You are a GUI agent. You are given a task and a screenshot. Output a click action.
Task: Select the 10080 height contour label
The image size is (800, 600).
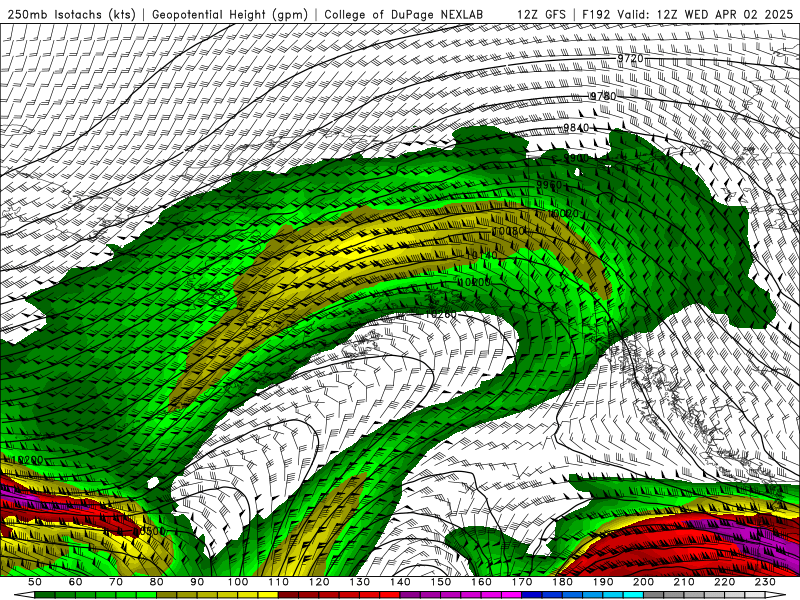point(508,232)
